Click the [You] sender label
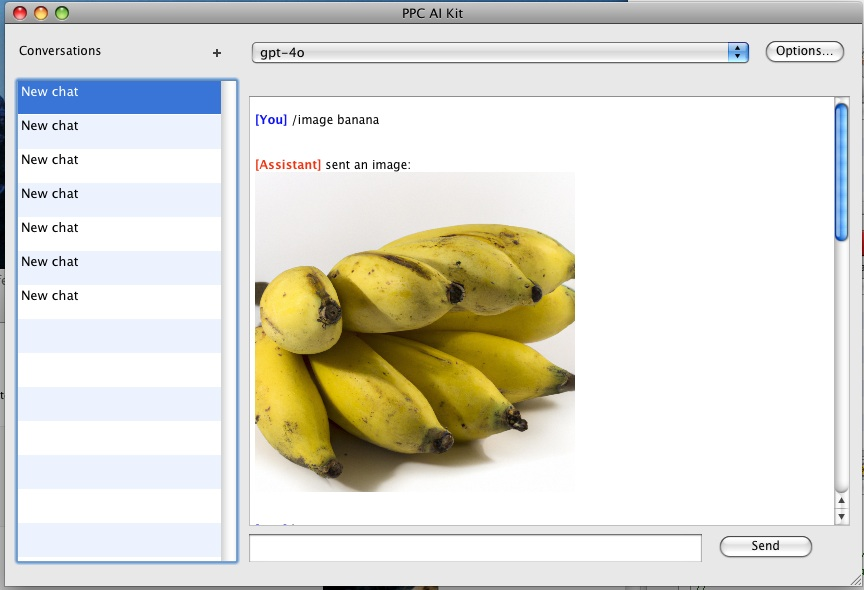Image resolution: width=864 pixels, height=590 pixels. coord(271,120)
